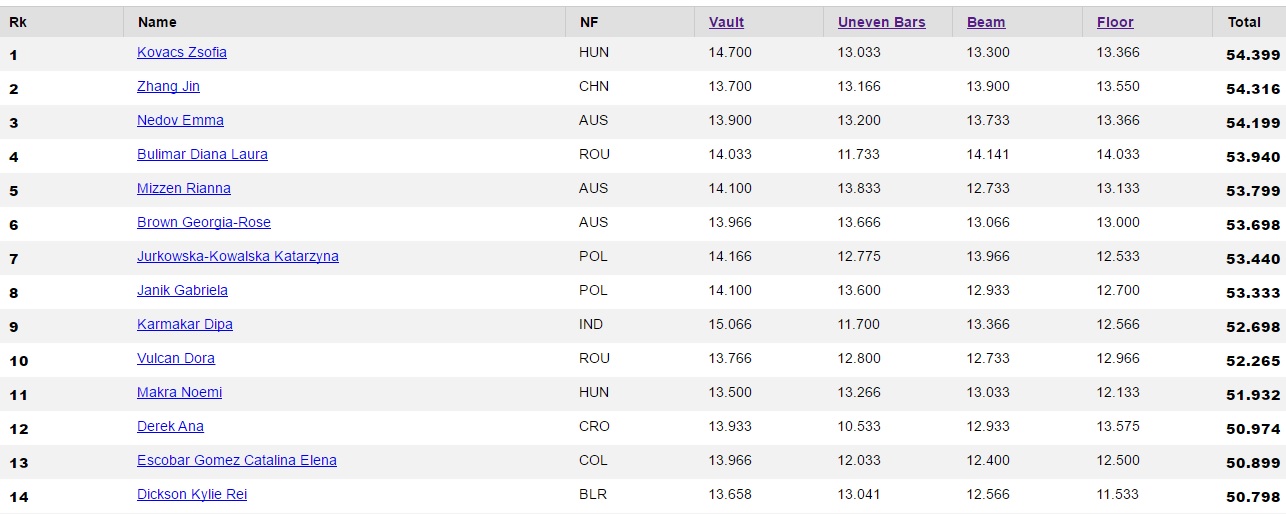Sort the table by Floor scores

point(1115,22)
